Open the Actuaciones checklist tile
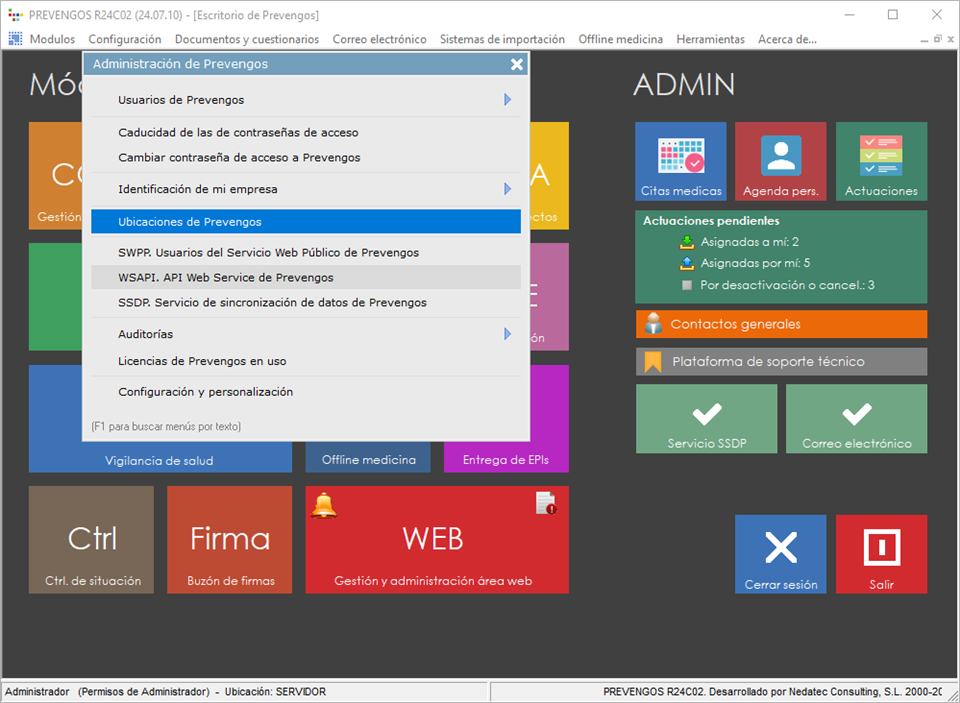Viewport: 960px width, 703px height. coord(880,161)
